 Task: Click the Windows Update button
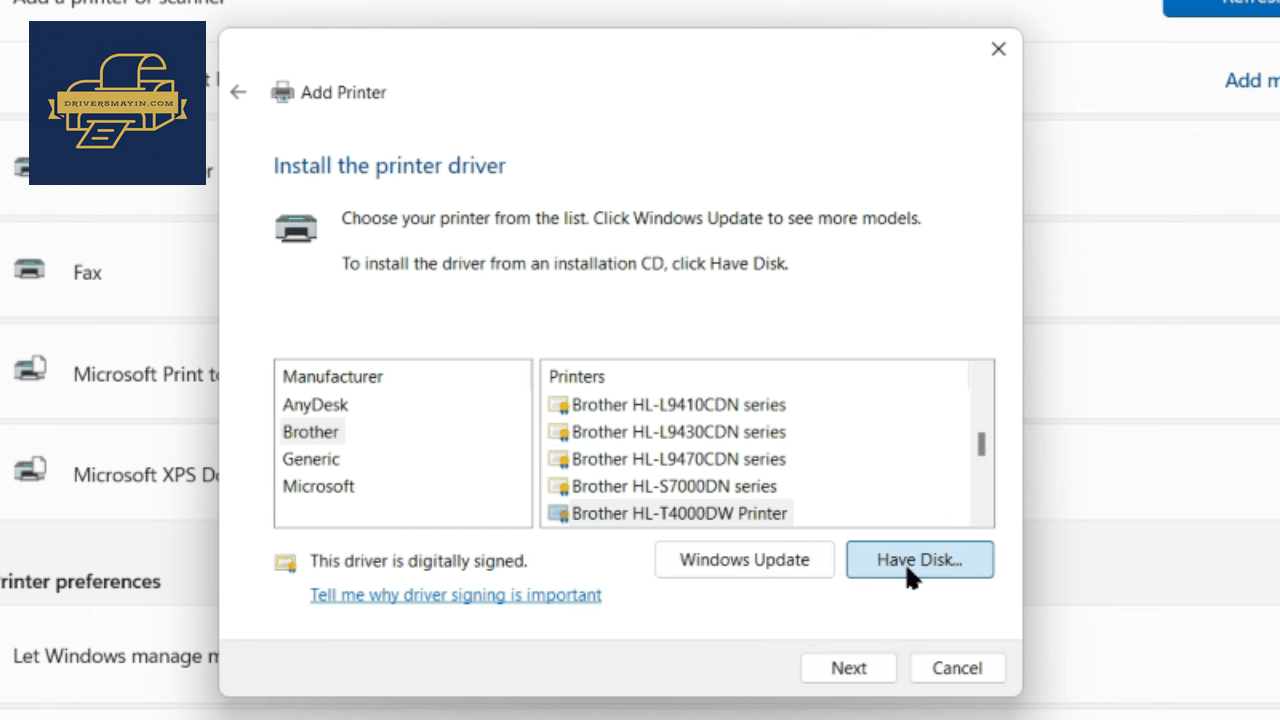[x=745, y=560]
